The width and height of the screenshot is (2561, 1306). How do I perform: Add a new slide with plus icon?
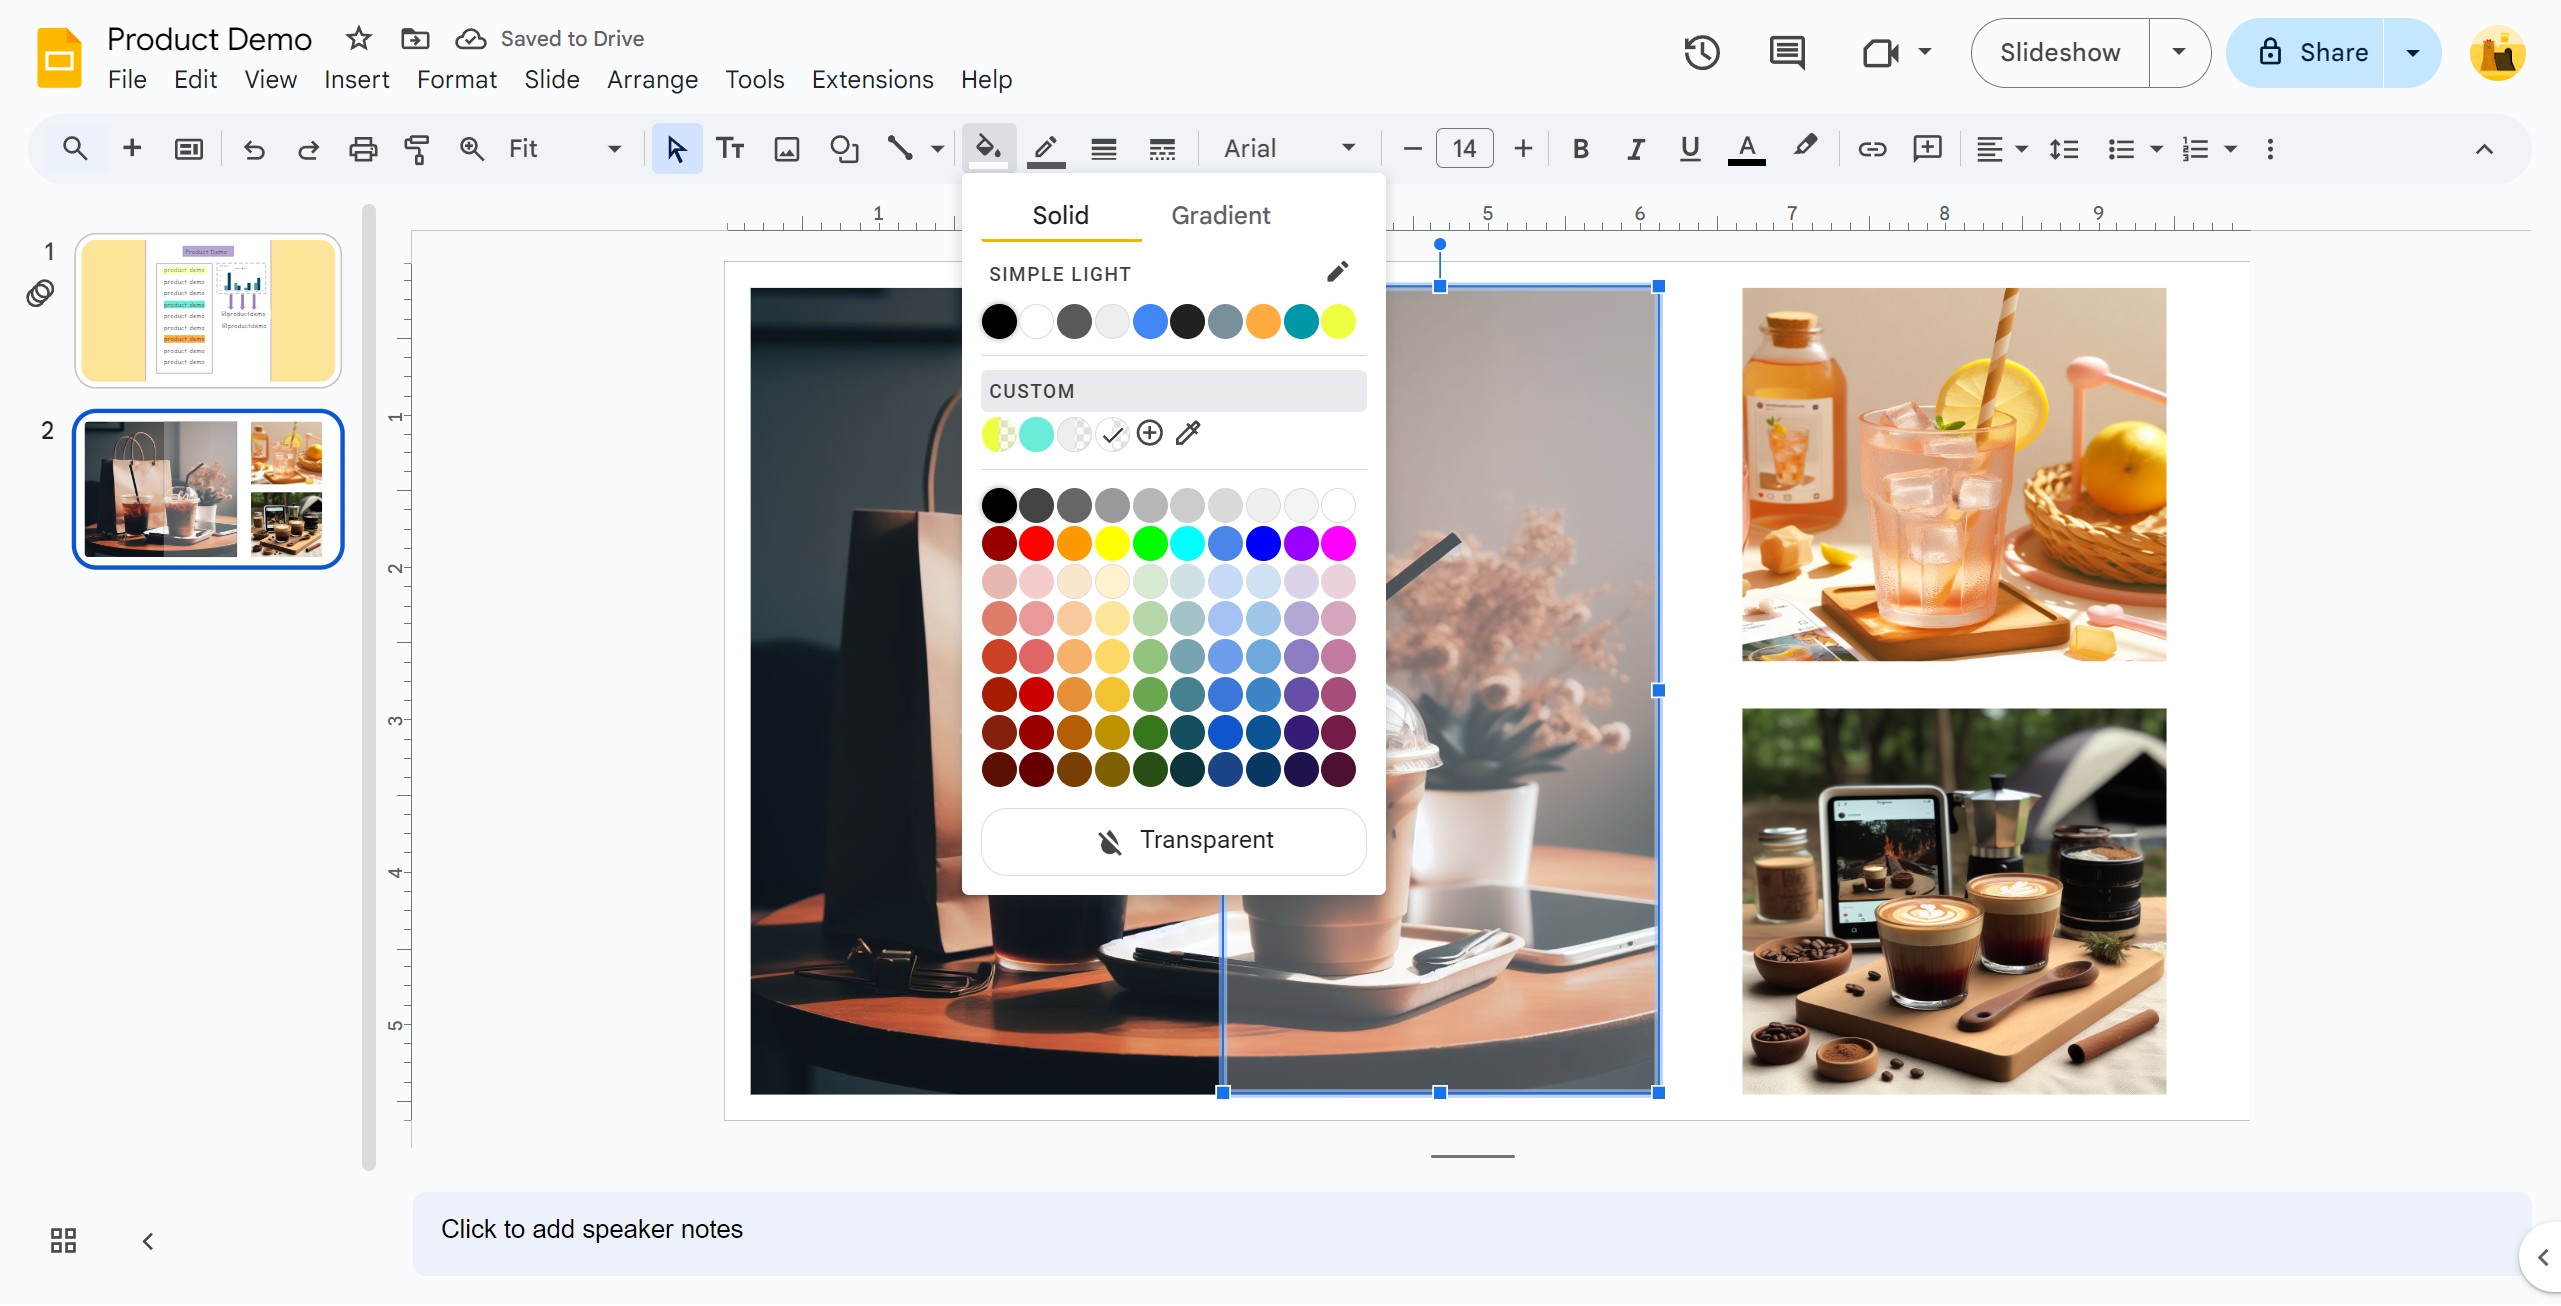tap(131, 149)
